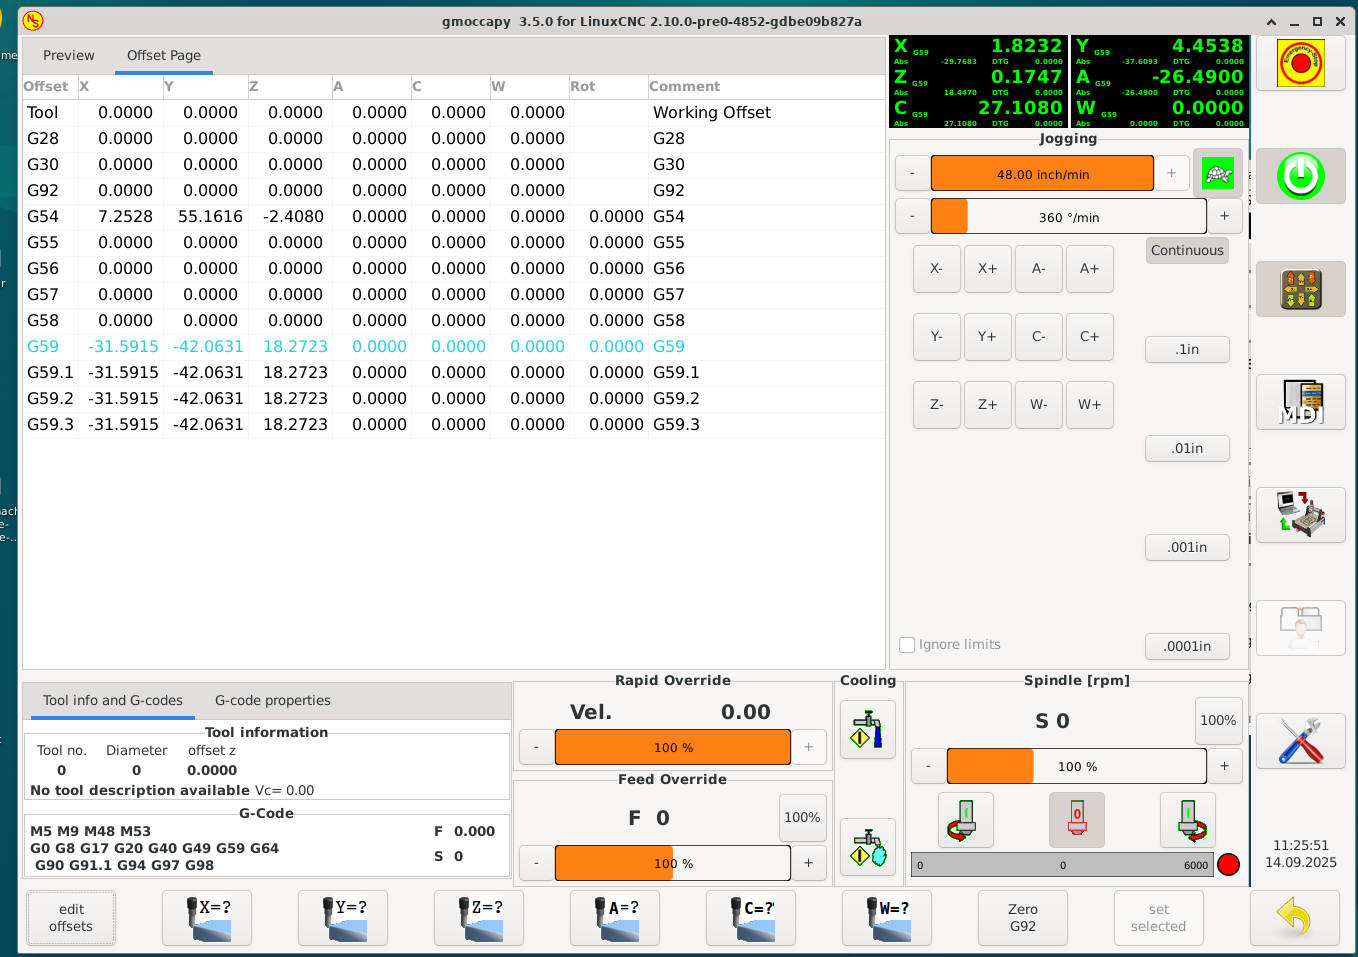Toggle flood coolant on
The width and height of the screenshot is (1358, 957).
coord(867,729)
